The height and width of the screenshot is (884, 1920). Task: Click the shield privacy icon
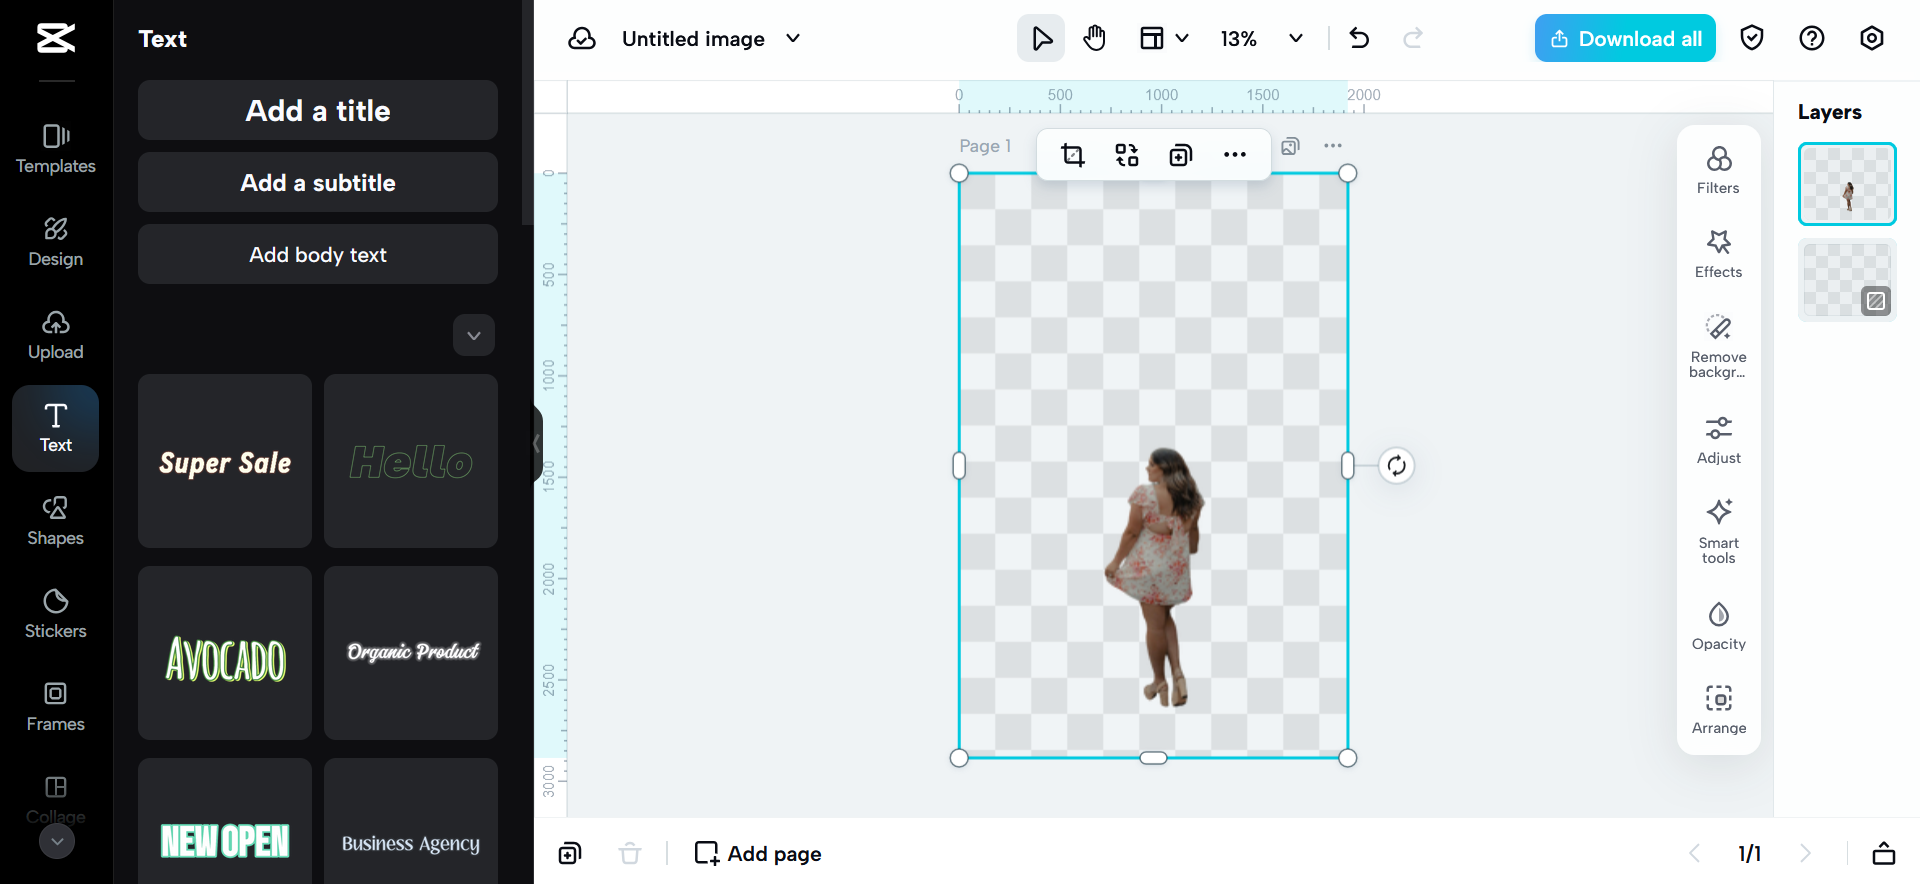1751,39
